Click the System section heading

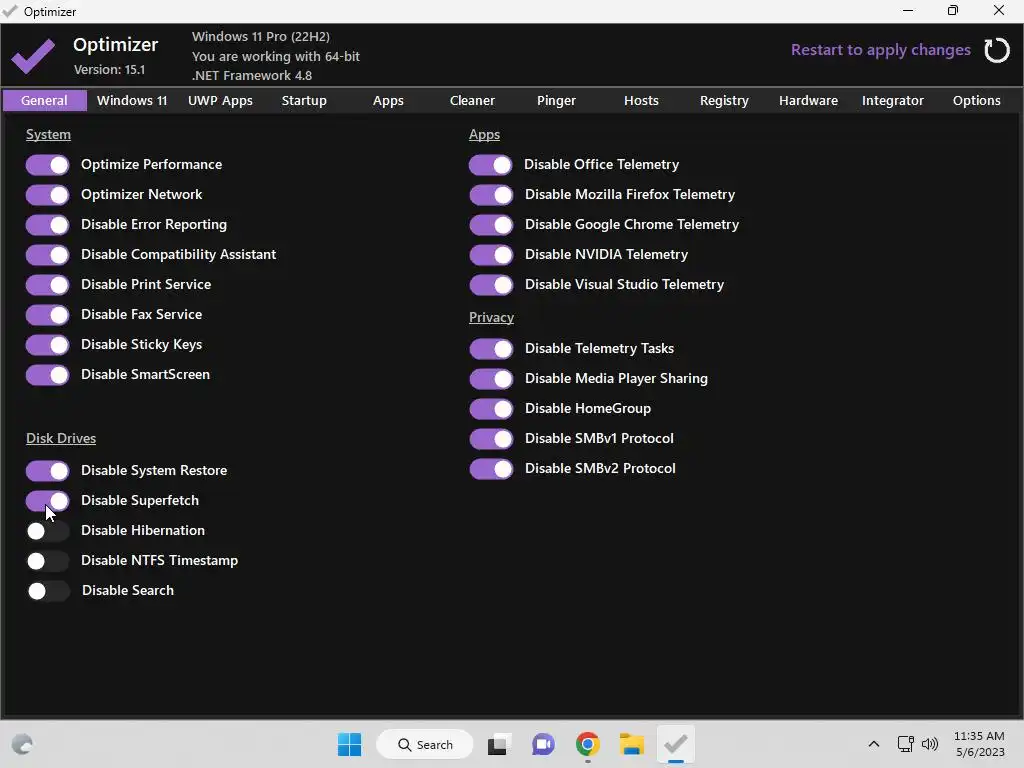[48, 135]
